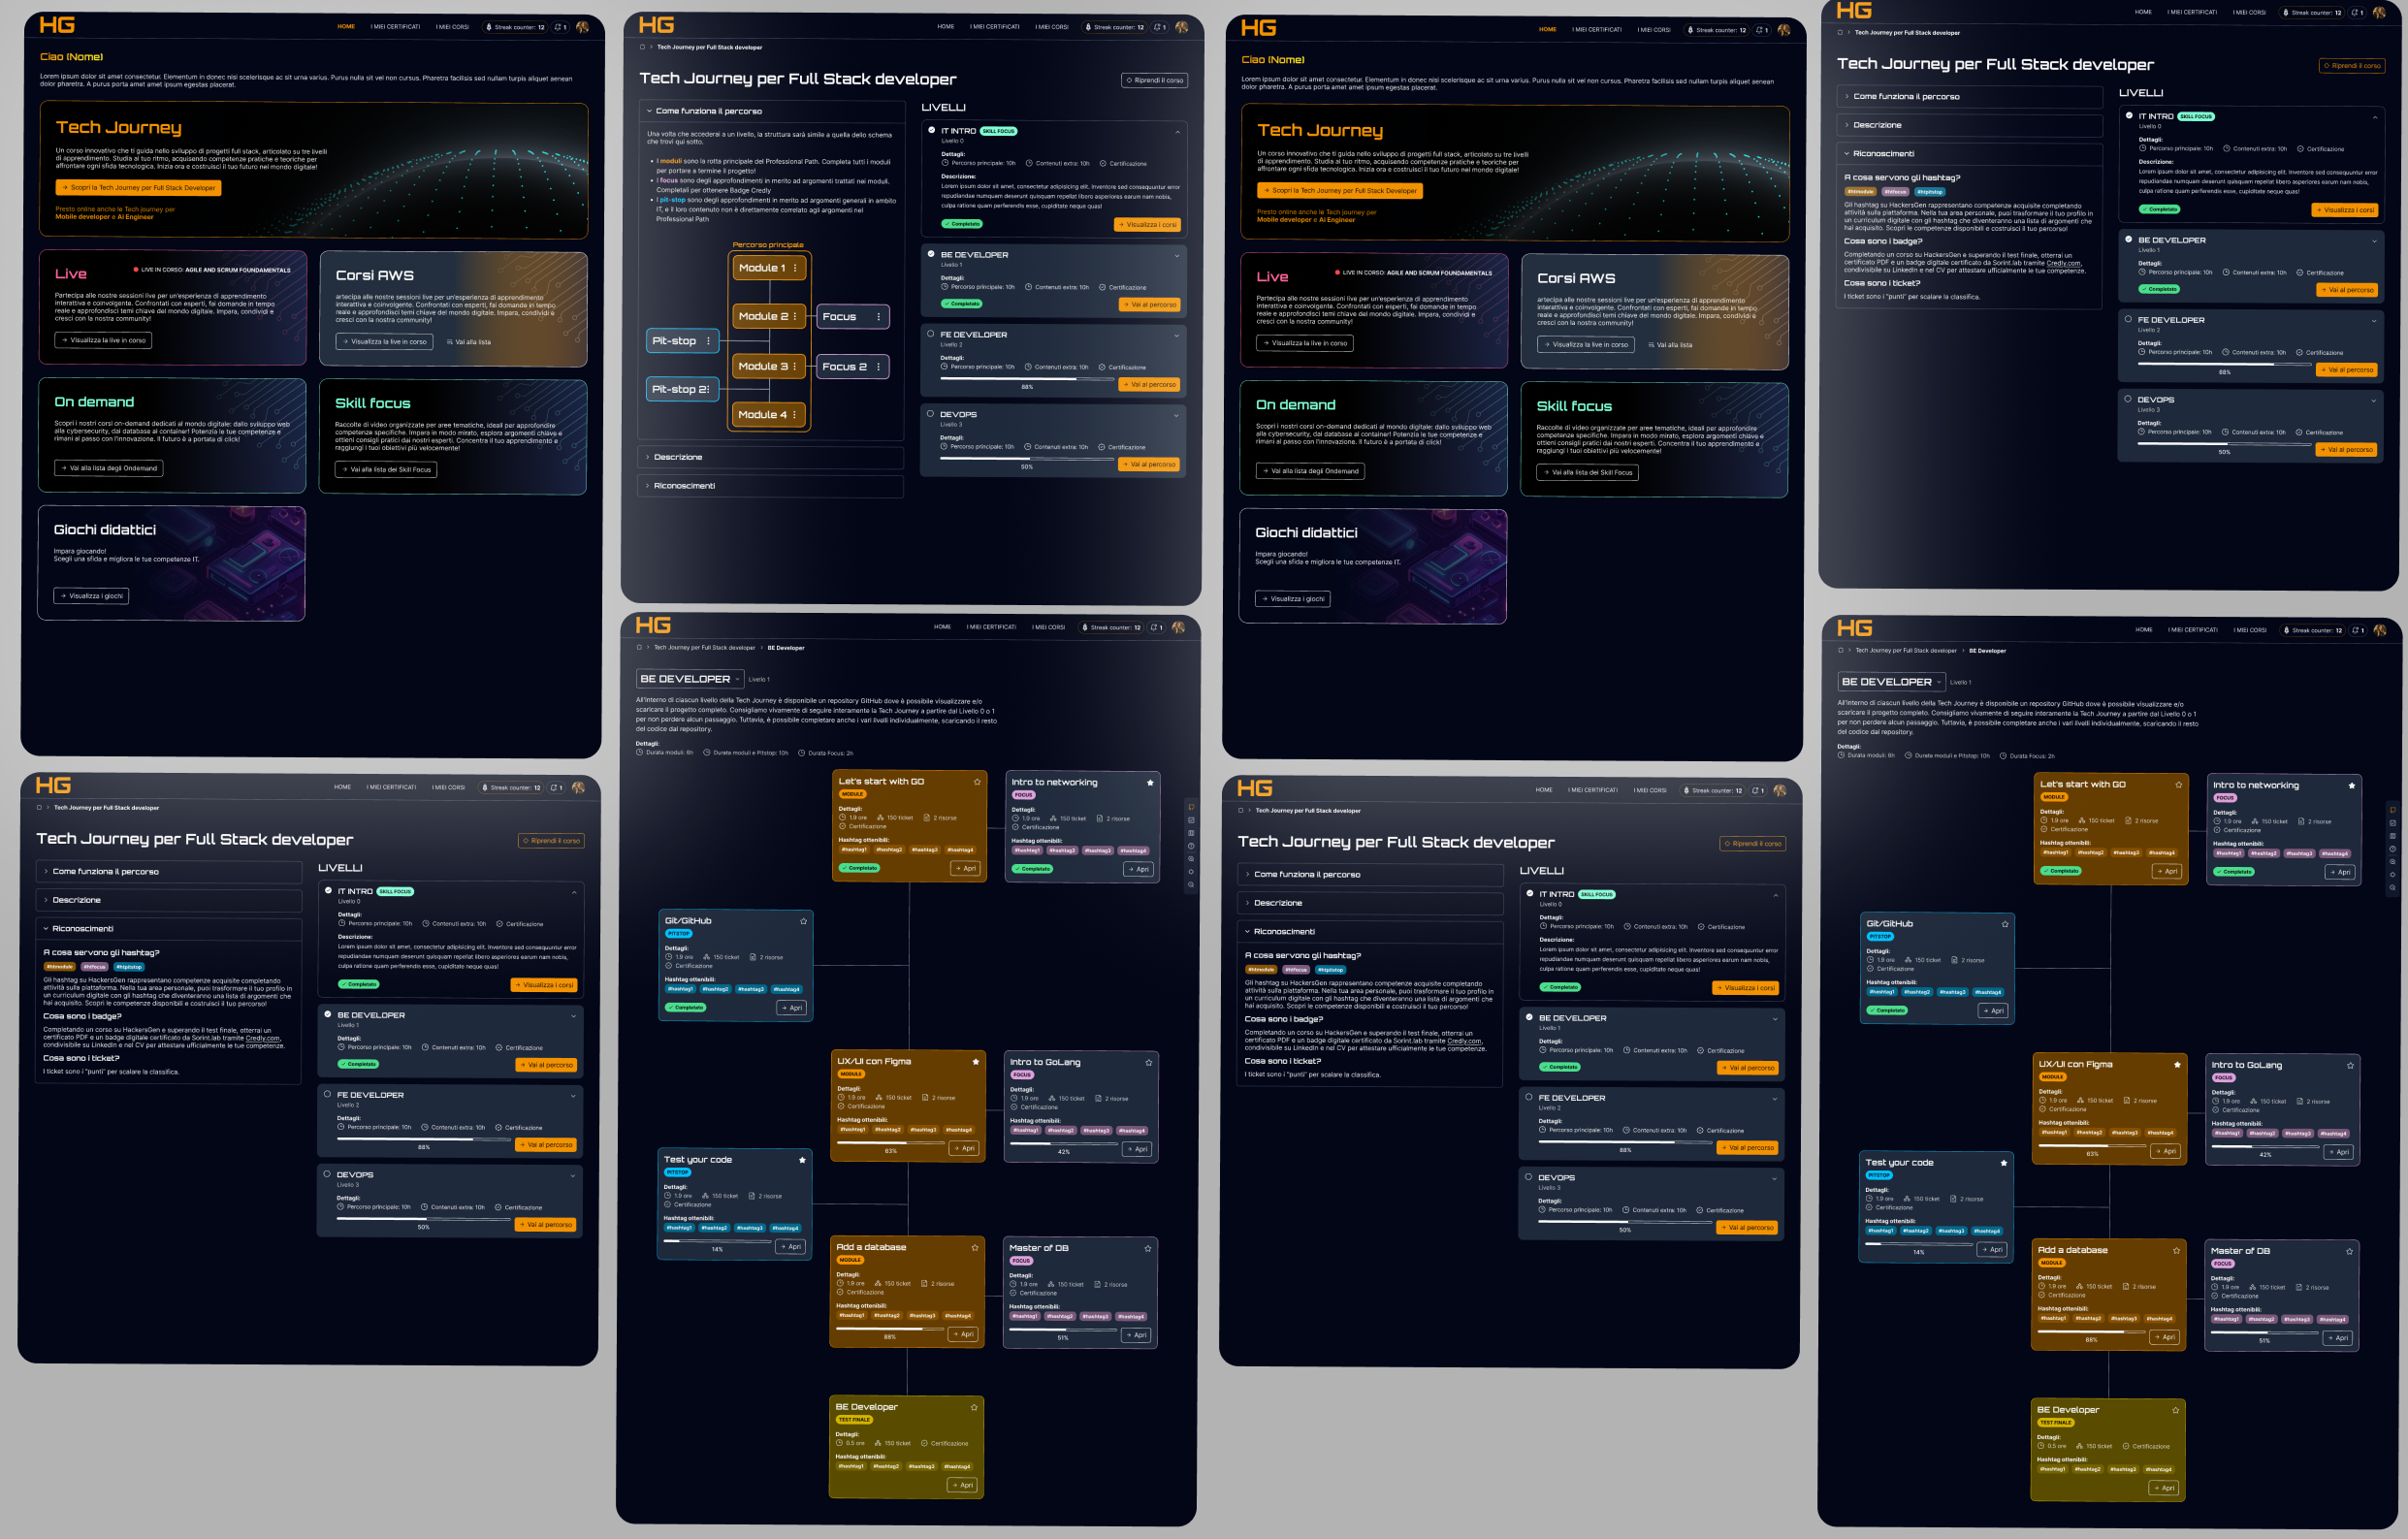The image size is (2408, 1539).
Task: Click home breadcrumb icon on module-diagram screen
Action: (642, 47)
